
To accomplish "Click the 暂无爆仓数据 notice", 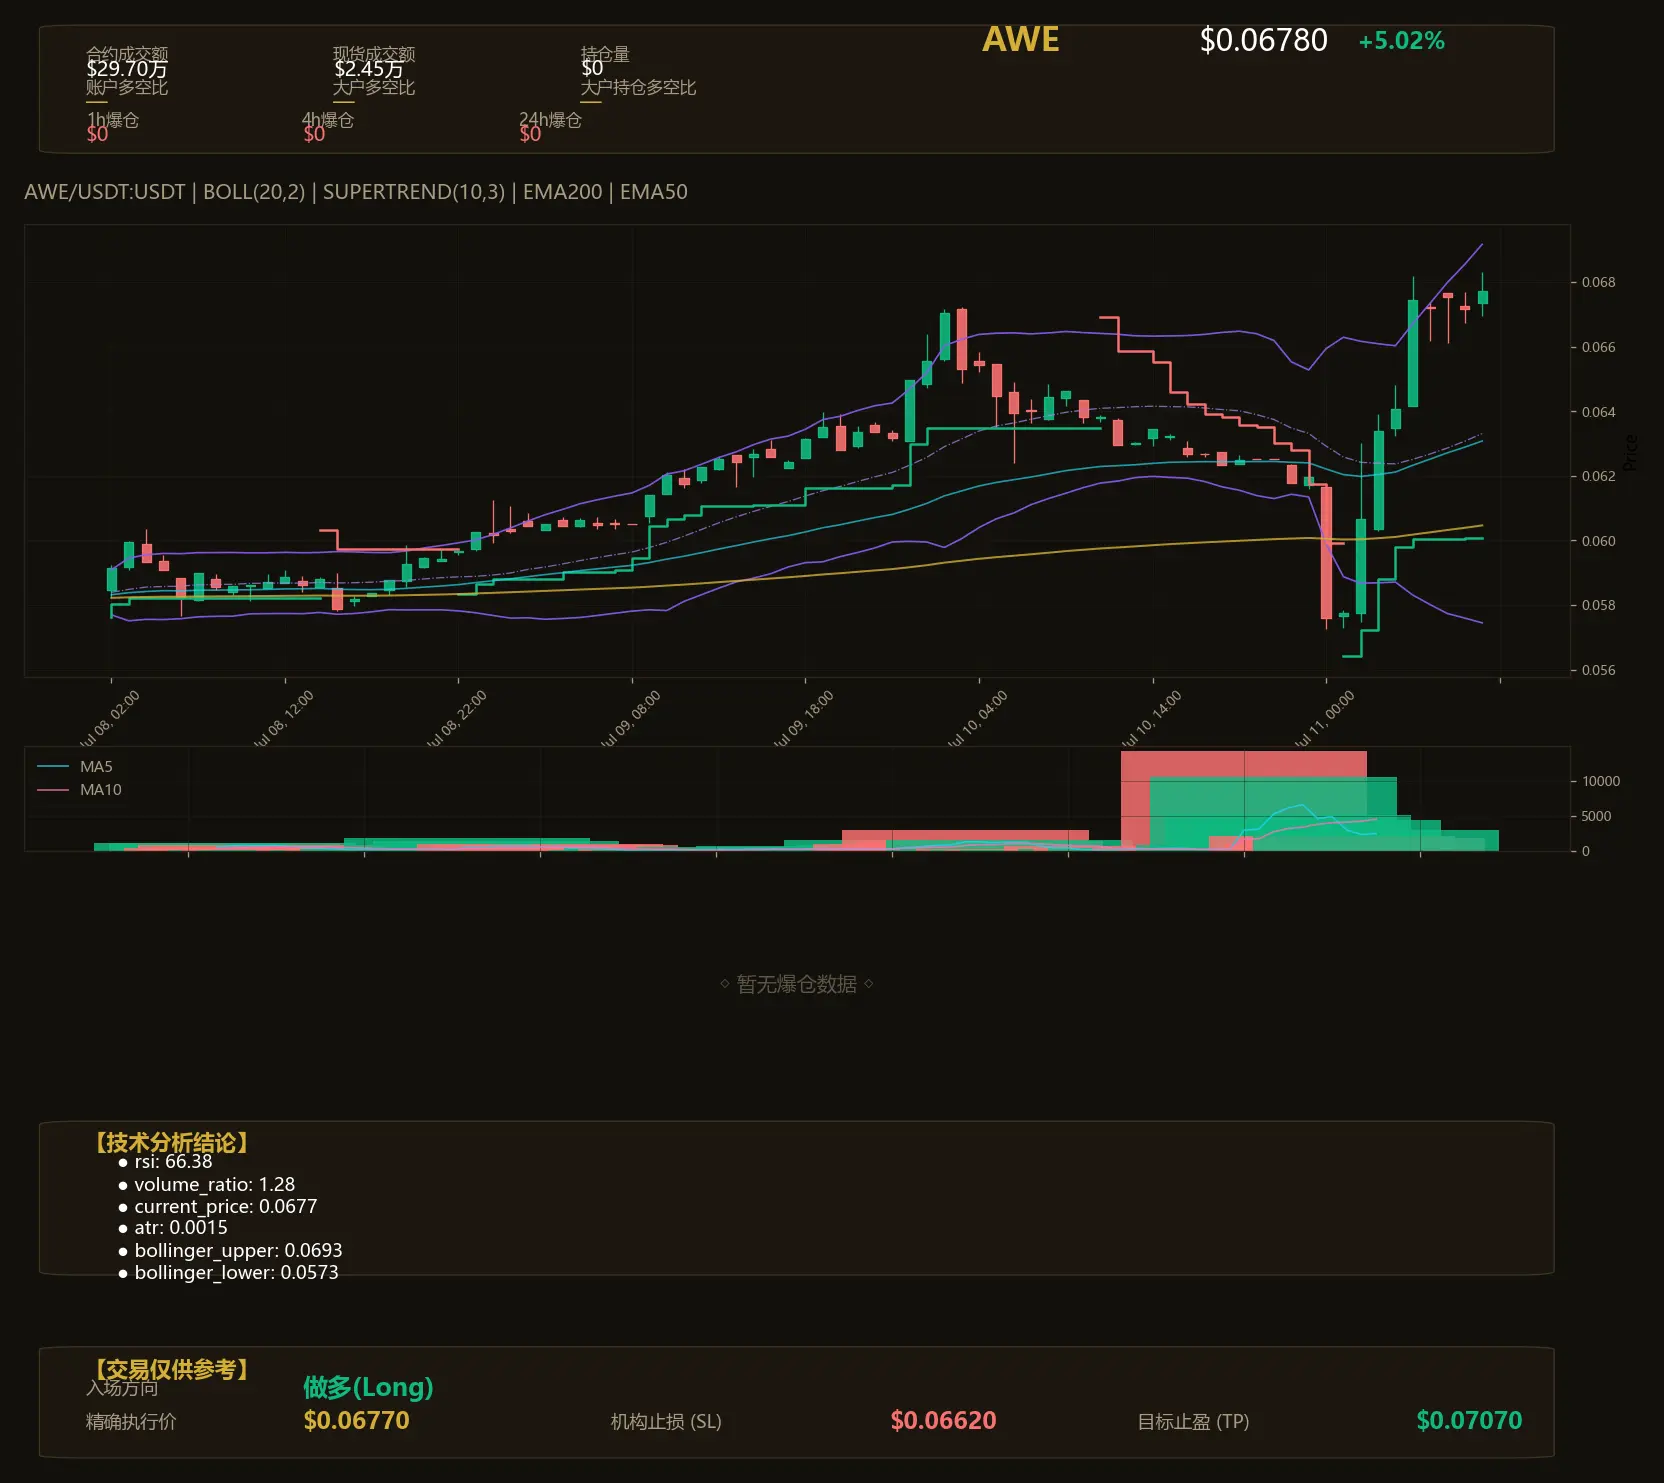I will [x=797, y=984].
